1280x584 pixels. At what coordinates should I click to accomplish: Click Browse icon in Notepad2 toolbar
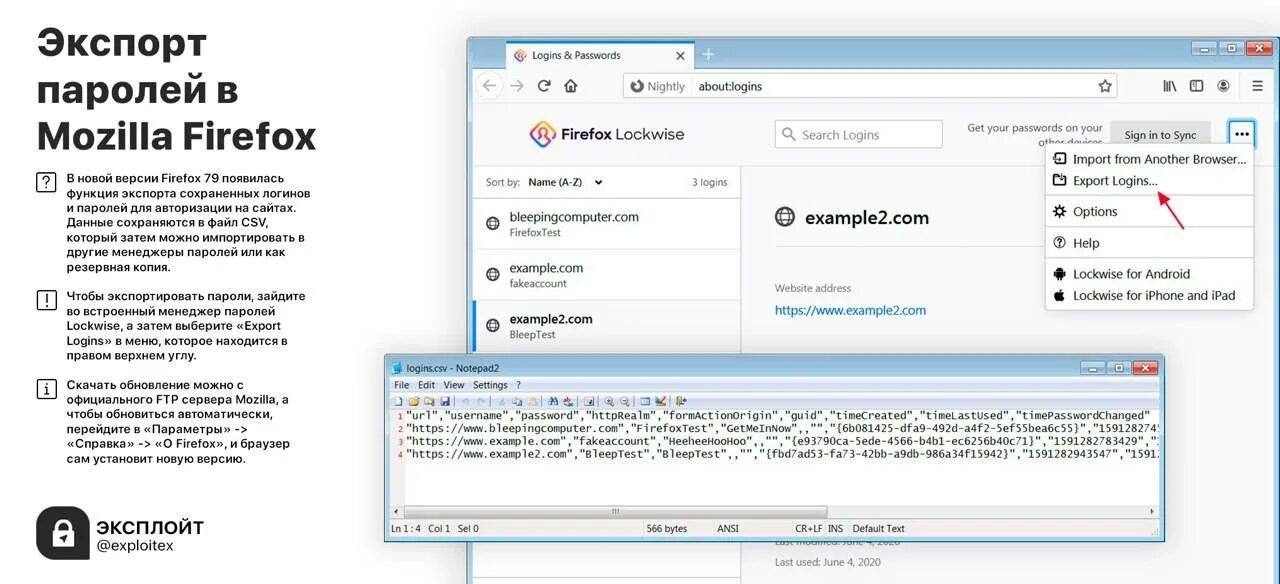(x=429, y=401)
